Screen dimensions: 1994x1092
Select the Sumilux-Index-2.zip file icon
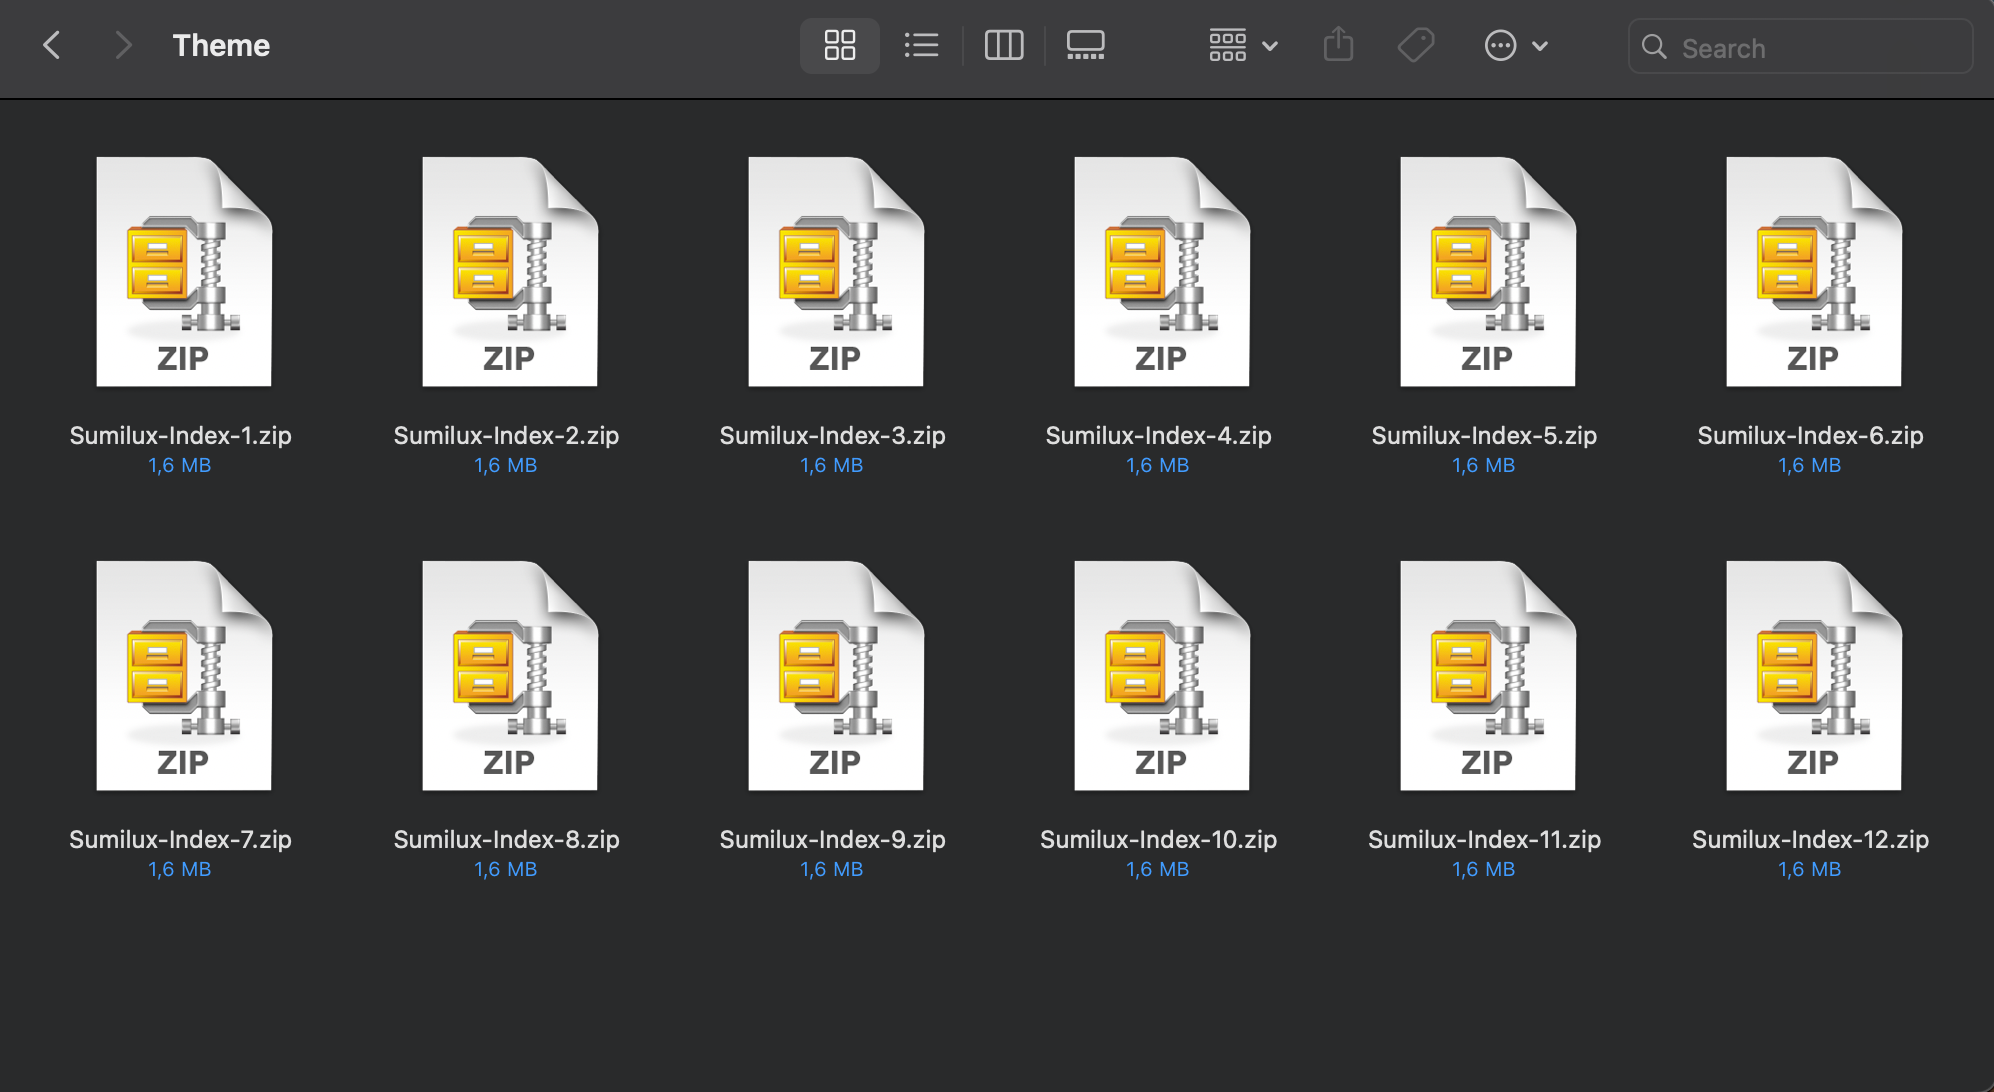(x=510, y=272)
